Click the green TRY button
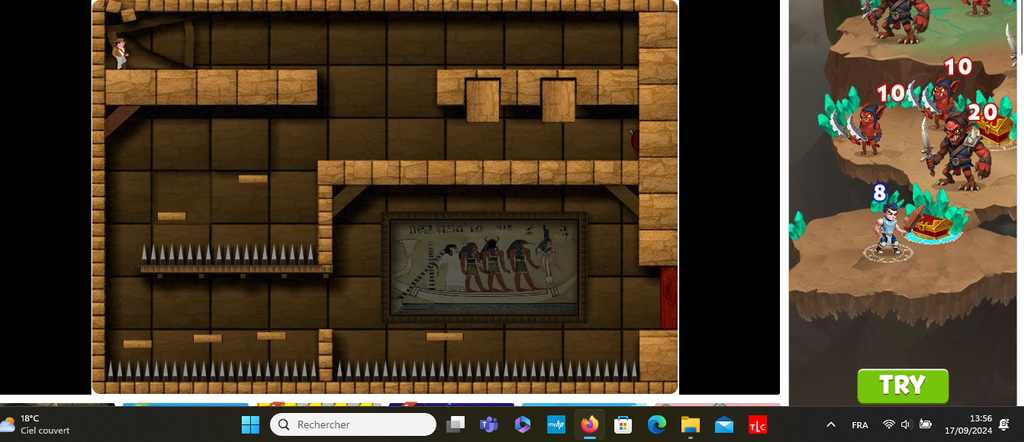This screenshot has height=442, width=1024. [x=902, y=385]
